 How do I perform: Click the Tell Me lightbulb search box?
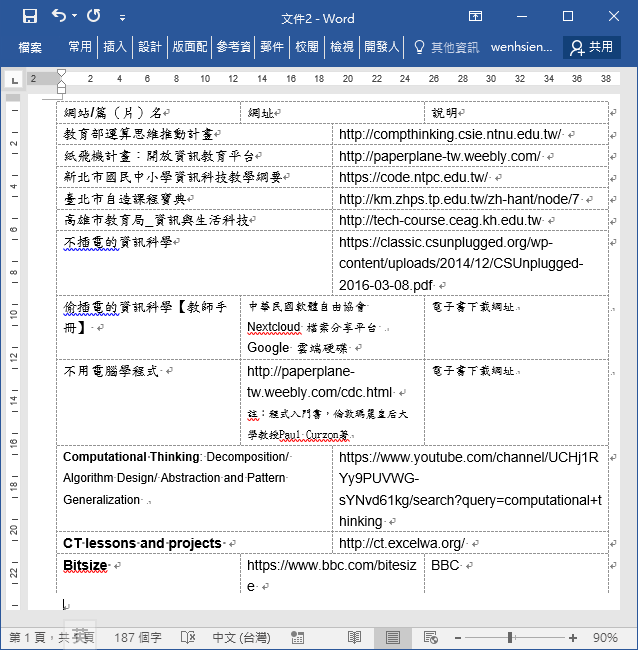point(446,47)
